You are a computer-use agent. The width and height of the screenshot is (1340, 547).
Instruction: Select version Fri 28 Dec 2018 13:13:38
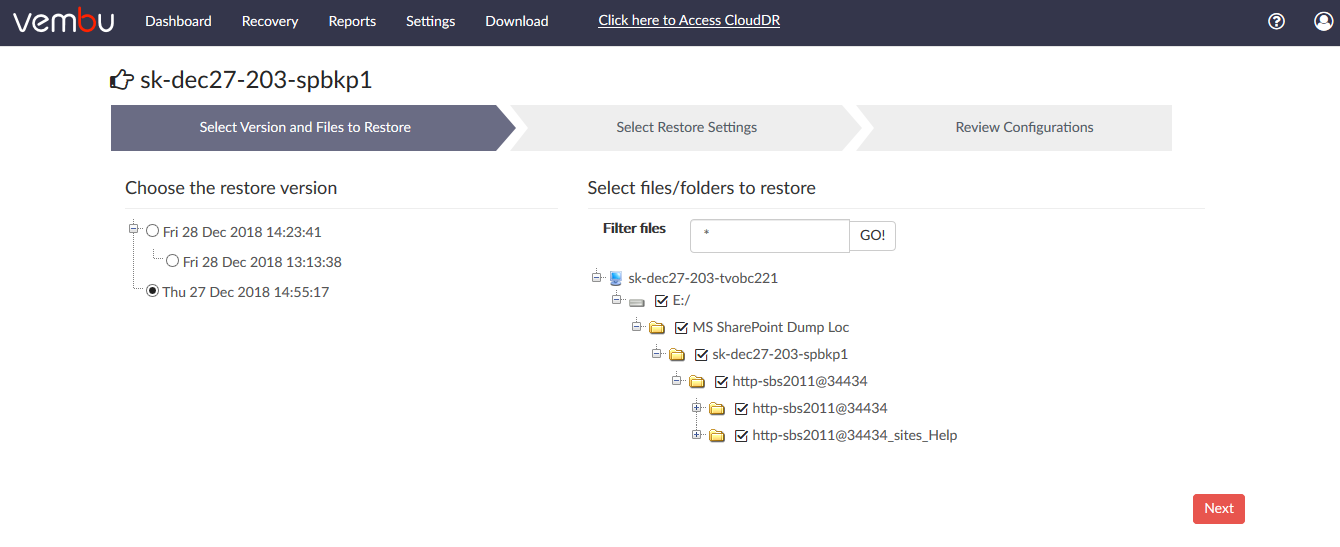click(x=173, y=261)
